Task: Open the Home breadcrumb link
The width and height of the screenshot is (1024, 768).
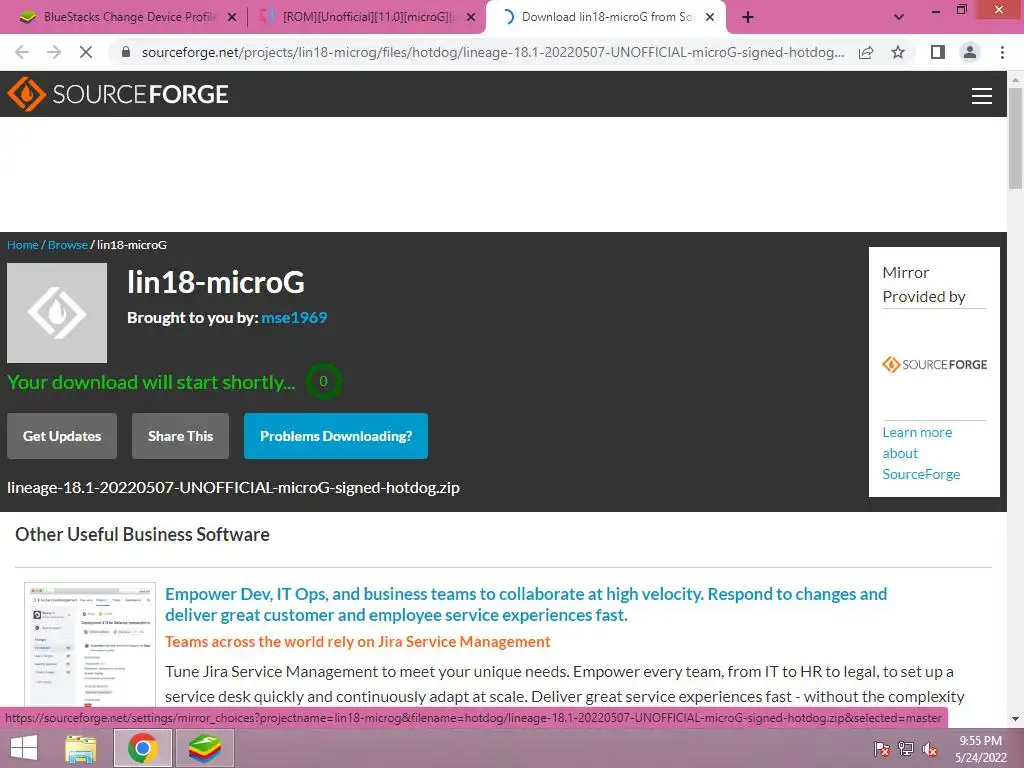Action: [x=23, y=245]
